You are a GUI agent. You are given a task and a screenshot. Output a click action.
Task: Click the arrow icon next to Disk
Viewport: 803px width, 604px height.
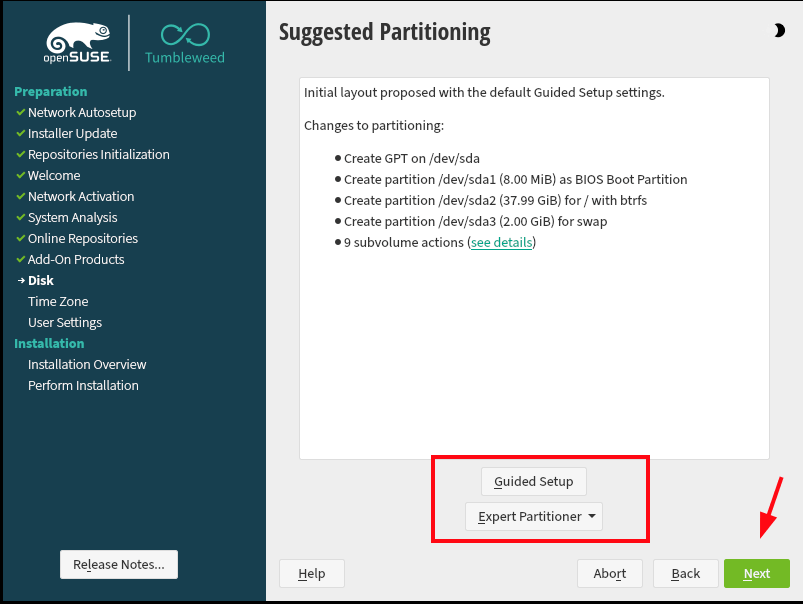pos(22,280)
